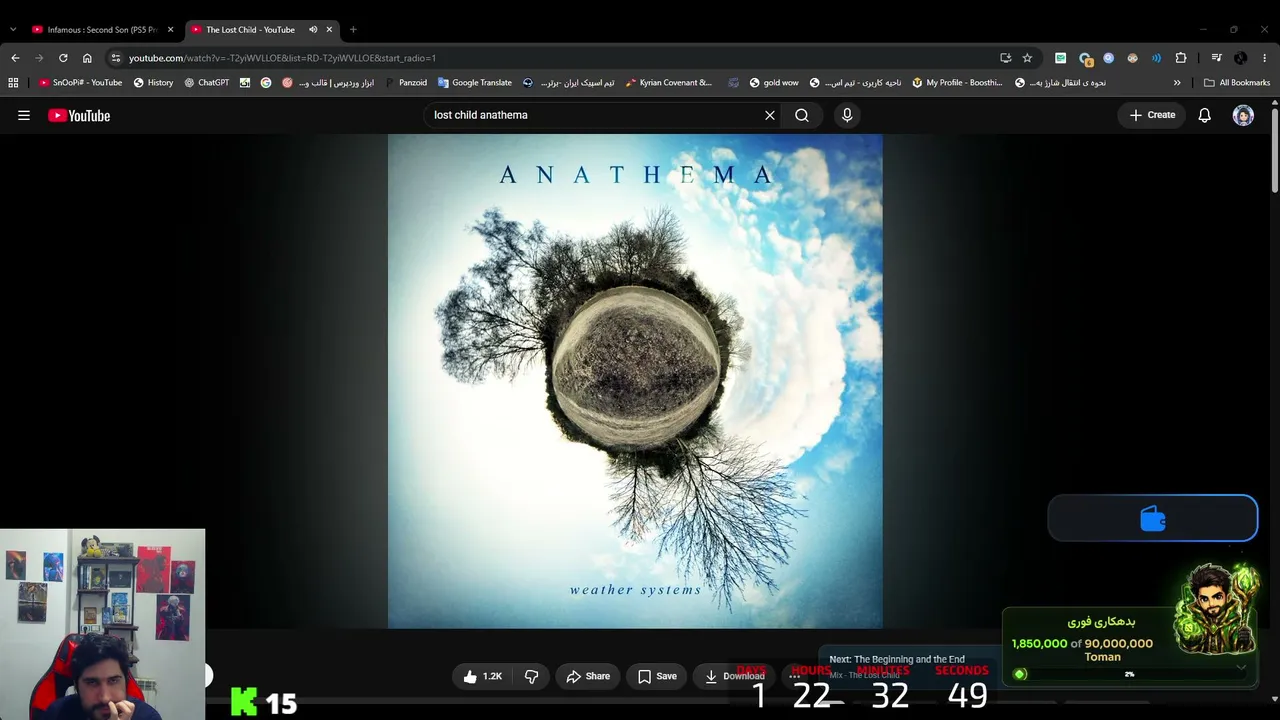Click the sound-wave extension icon

(x=1157, y=58)
